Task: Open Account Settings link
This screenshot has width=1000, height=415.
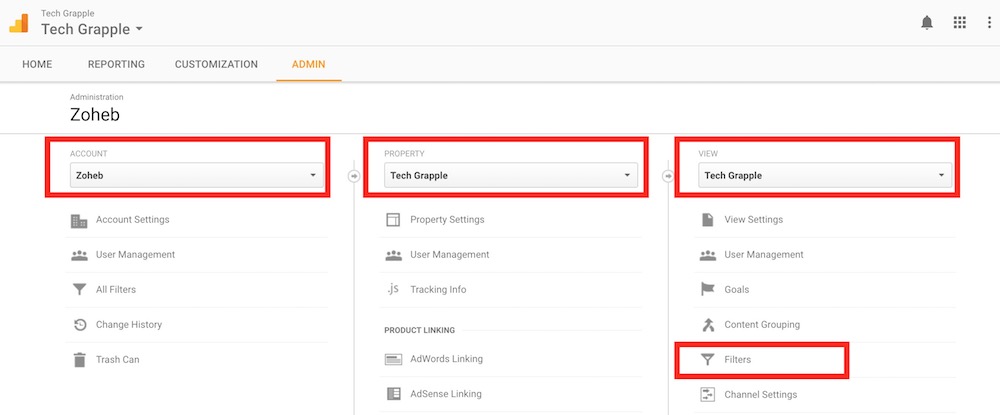Action: click(x=132, y=219)
